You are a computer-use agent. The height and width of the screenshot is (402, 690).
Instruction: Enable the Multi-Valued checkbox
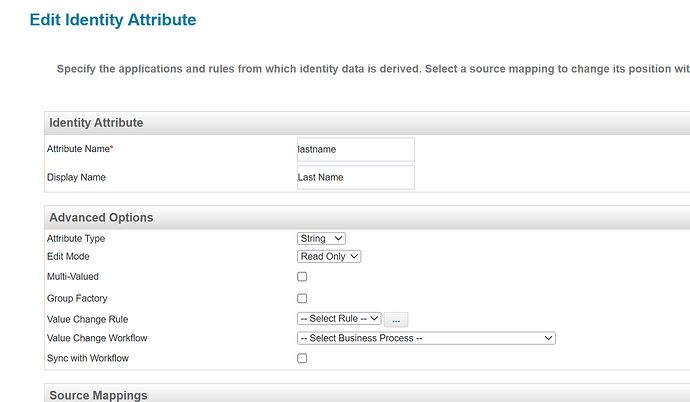click(x=302, y=276)
